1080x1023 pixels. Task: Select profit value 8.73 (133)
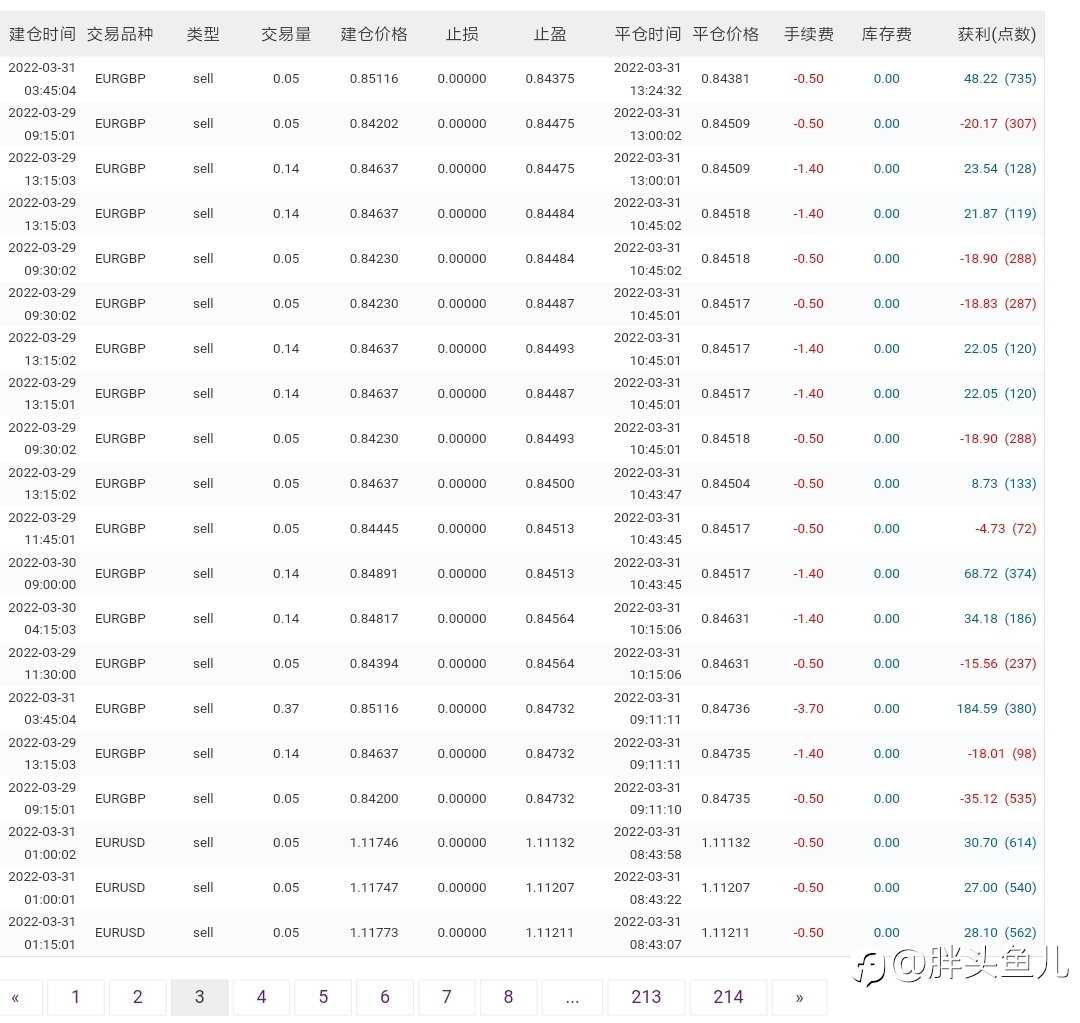1004,484
